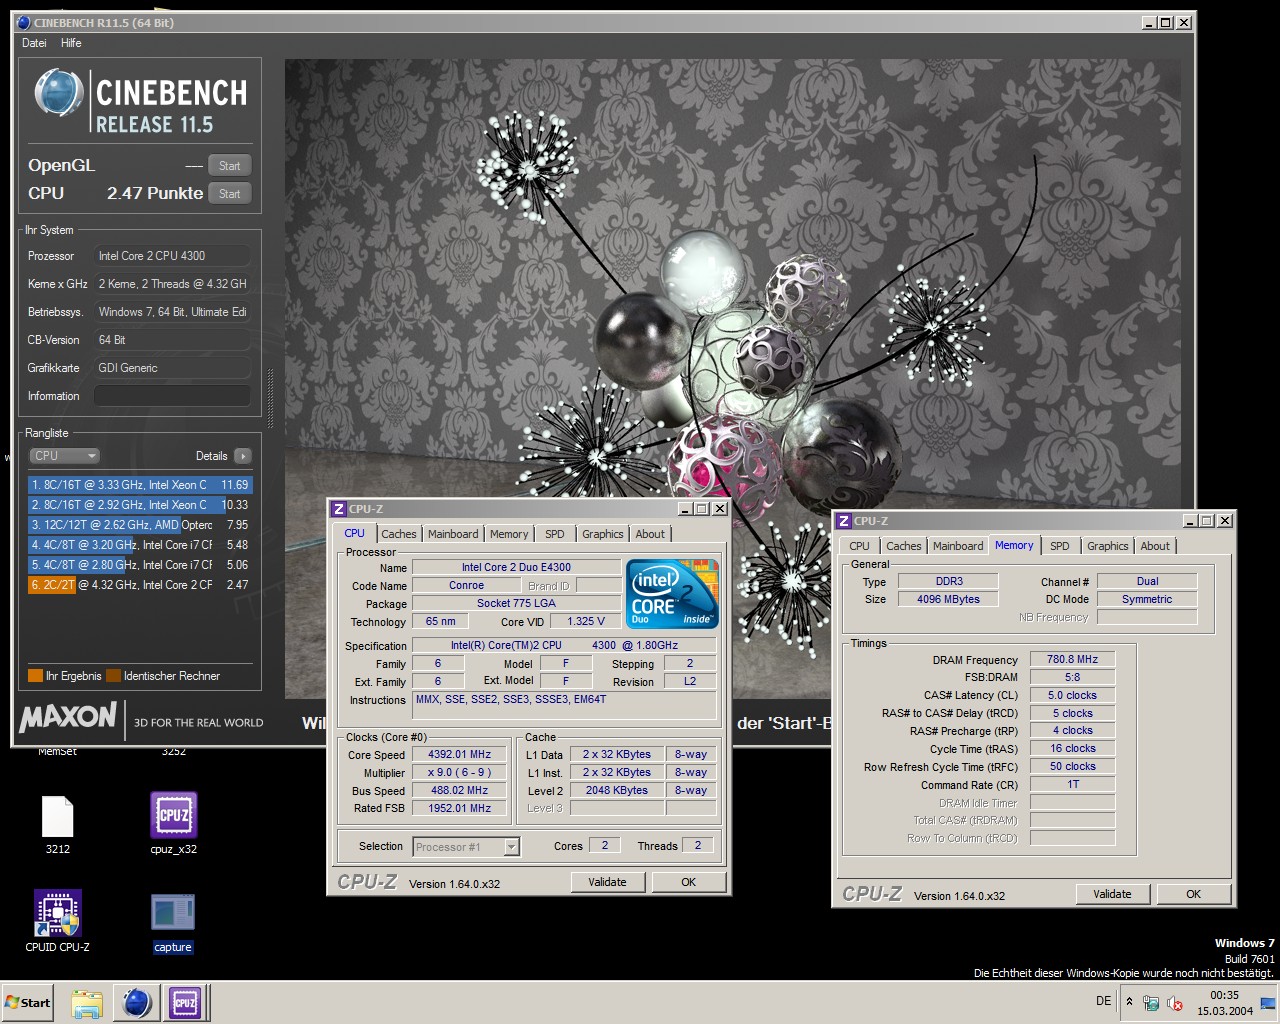Screen dimensions: 1280x1024
Task: Select CPU tab in CPU-Z CPU window
Action: (355, 533)
